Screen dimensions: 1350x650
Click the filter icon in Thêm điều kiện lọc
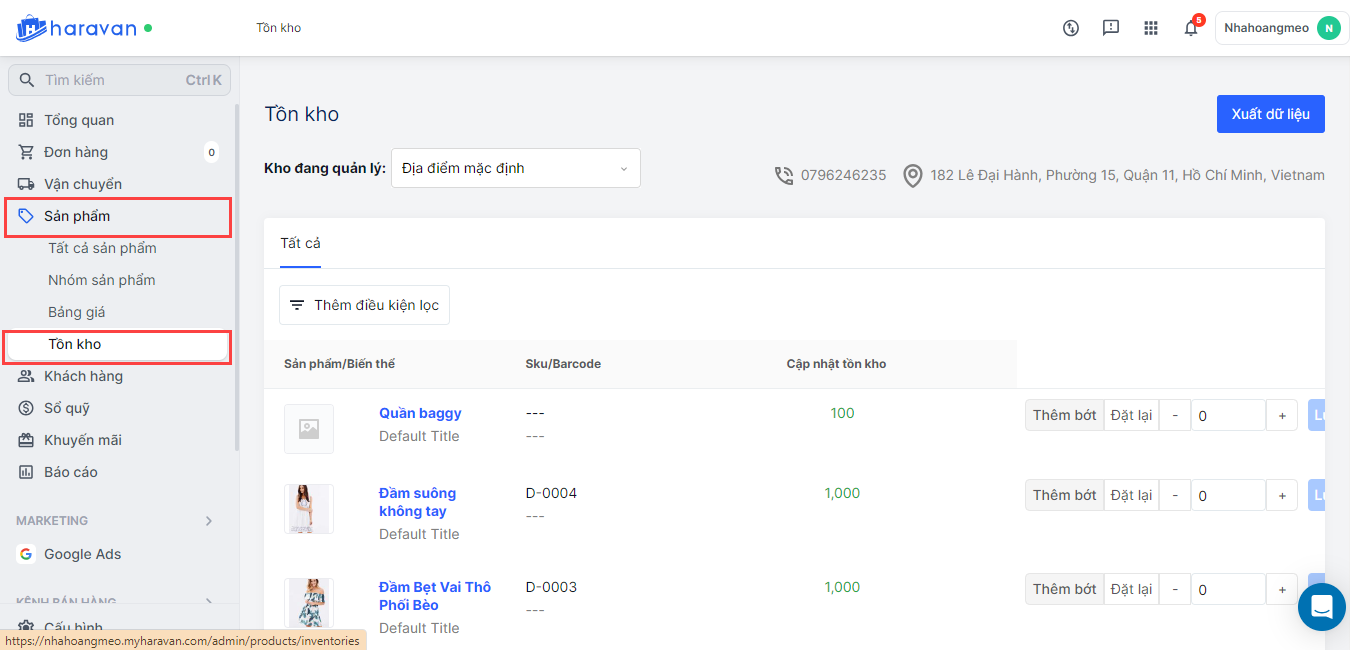point(297,305)
